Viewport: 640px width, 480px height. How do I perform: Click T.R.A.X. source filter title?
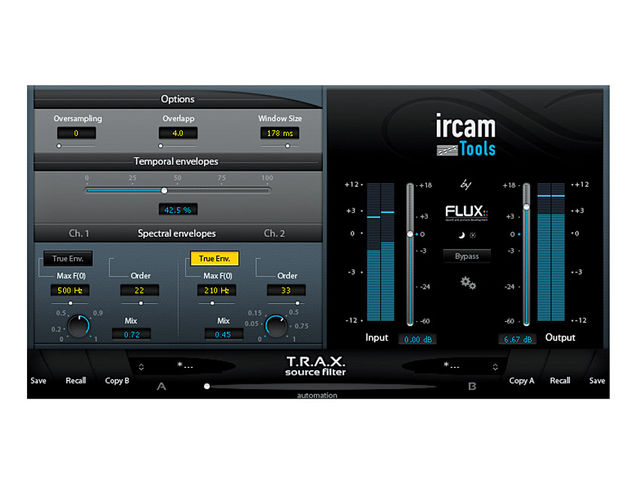[x=316, y=366]
